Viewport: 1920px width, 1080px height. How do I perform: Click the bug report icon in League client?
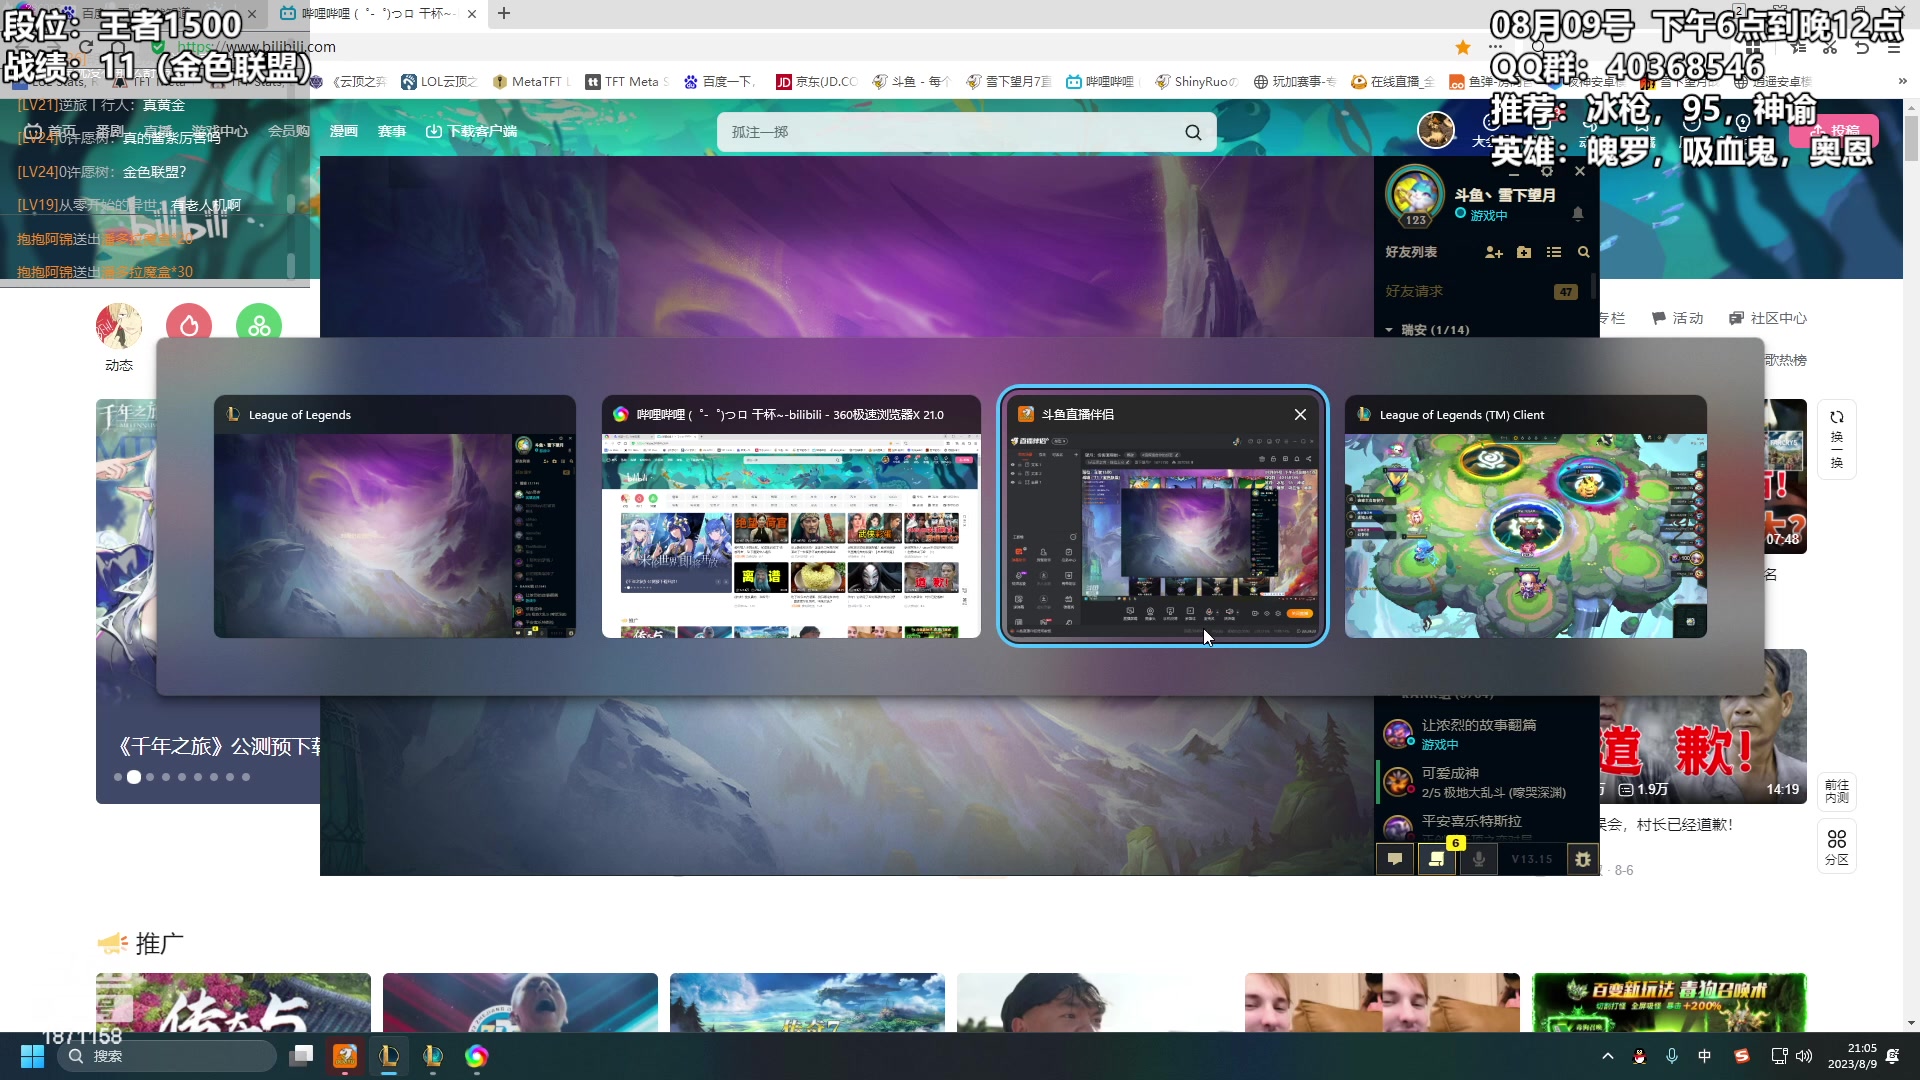click(x=1583, y=858)
